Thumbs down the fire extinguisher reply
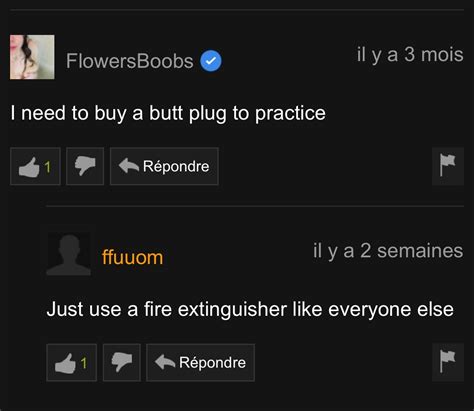 [x=122, y=362]
